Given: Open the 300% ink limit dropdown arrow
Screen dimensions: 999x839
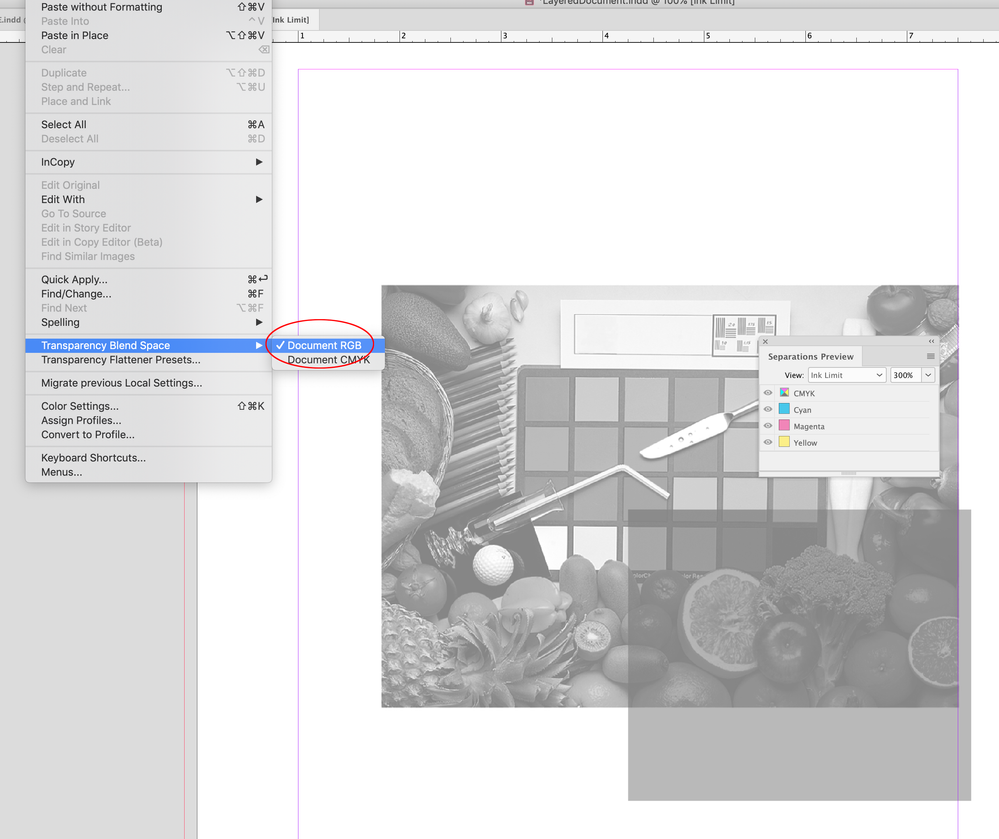Looking at the screenshot, I should pyautogui.click(x=928, y=375).
